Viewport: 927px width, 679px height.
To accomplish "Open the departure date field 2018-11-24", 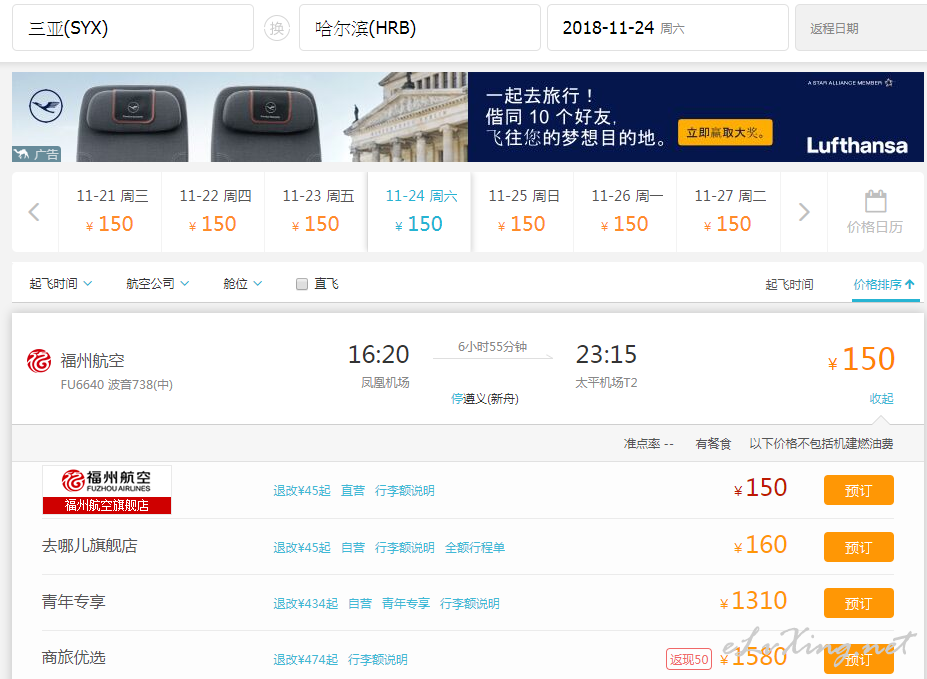I will (667, 28).
